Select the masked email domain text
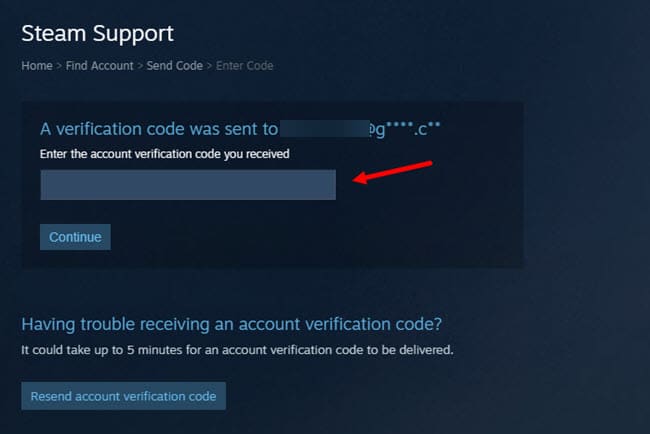The width and height of the screenshot is (650, 434). (x=405, y=129)
